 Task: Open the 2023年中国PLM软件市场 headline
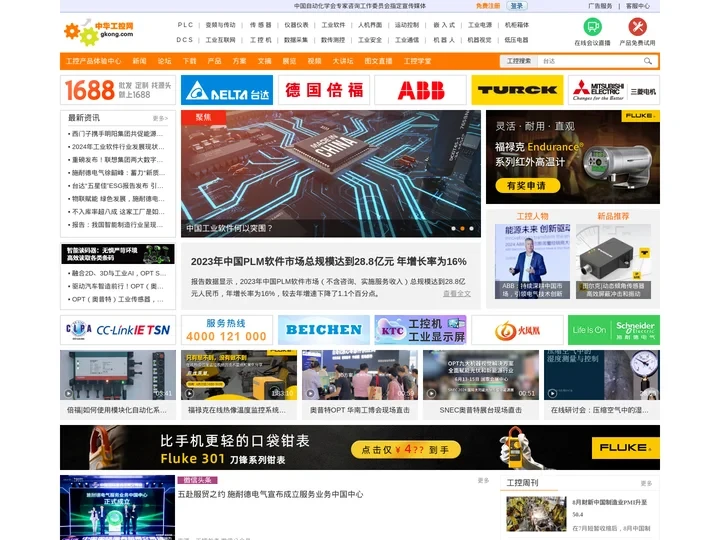pos(329,262)
